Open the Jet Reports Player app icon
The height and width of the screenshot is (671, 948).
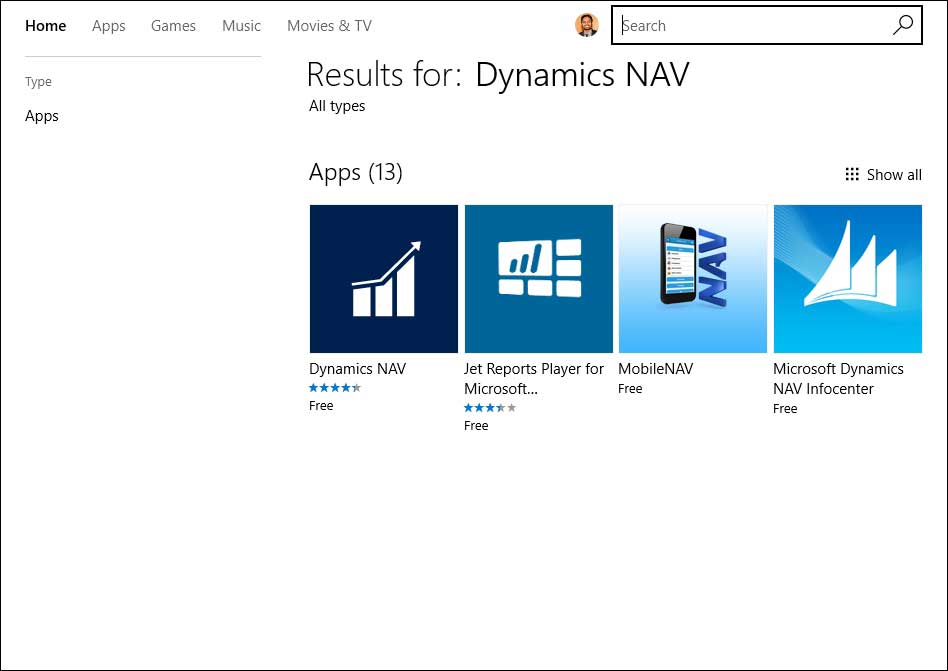pos(538,279)
